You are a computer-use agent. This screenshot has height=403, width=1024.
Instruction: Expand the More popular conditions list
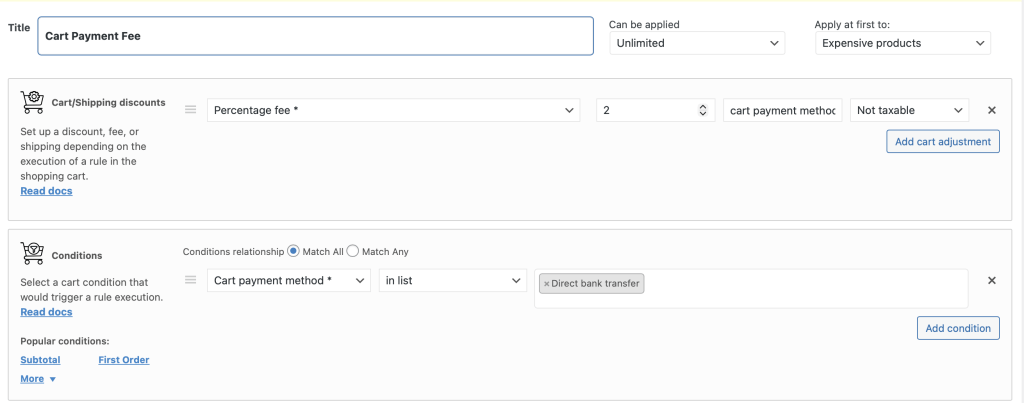coord(38,379)
